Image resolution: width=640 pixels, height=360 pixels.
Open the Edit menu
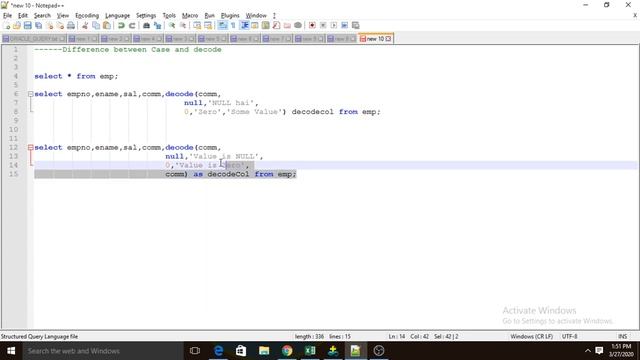[x=23, y=16]
